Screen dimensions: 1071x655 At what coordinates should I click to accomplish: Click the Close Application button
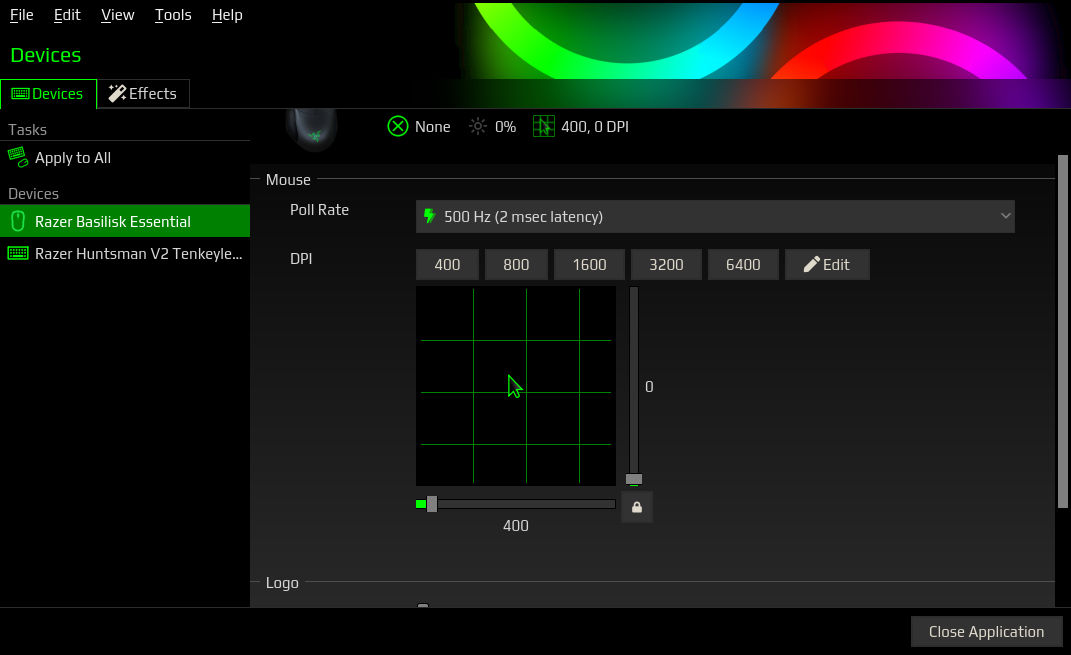[986, 631]
